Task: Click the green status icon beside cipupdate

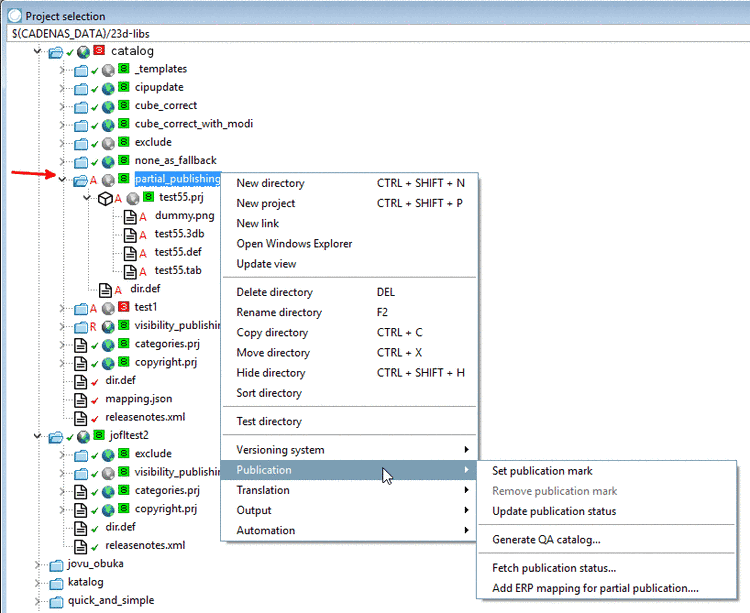Action: click(124, 87)
